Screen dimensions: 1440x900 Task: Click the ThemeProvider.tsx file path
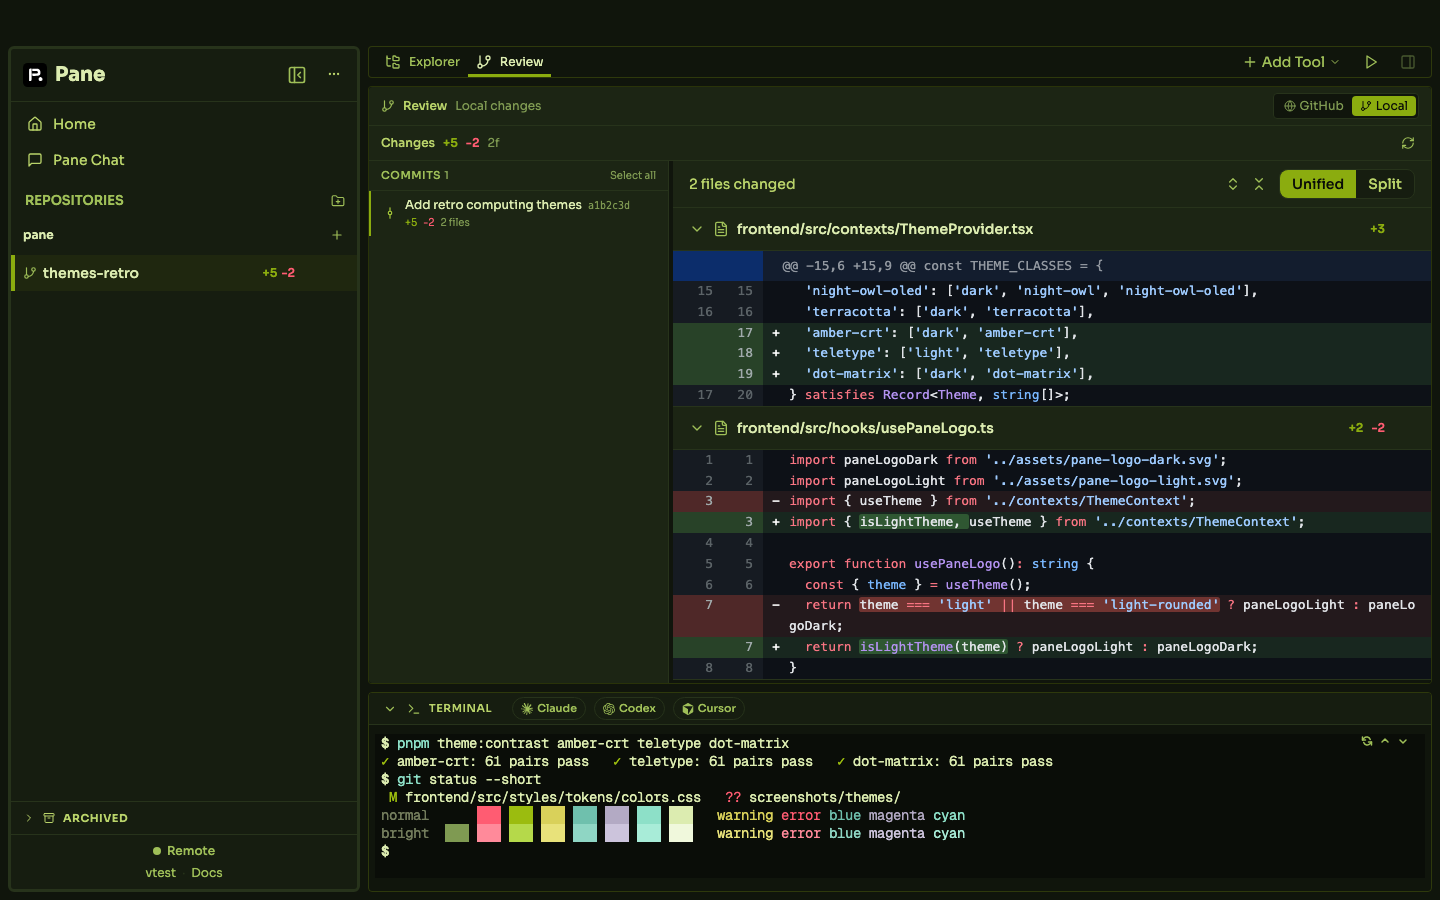coord(885,229)
